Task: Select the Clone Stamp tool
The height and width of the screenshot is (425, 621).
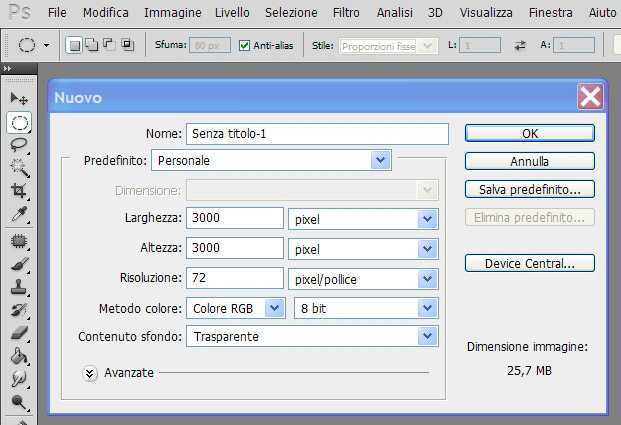Action: [19, 287]
